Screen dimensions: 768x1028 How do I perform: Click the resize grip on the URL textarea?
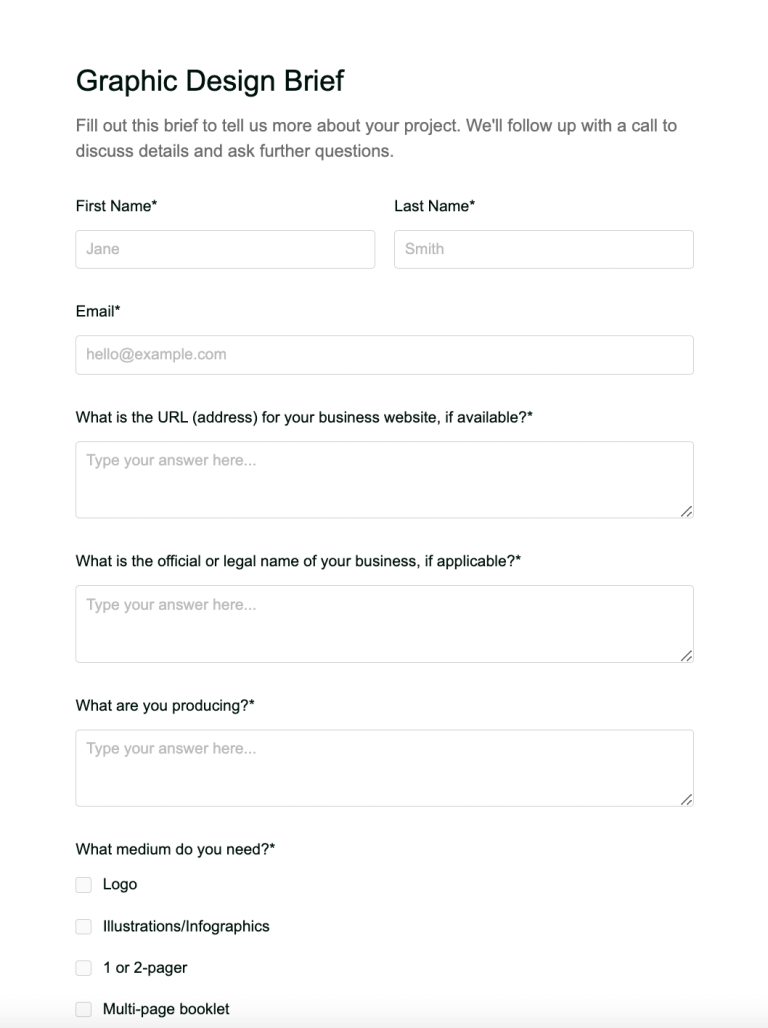pyautogui.click(x=688, y=513)
